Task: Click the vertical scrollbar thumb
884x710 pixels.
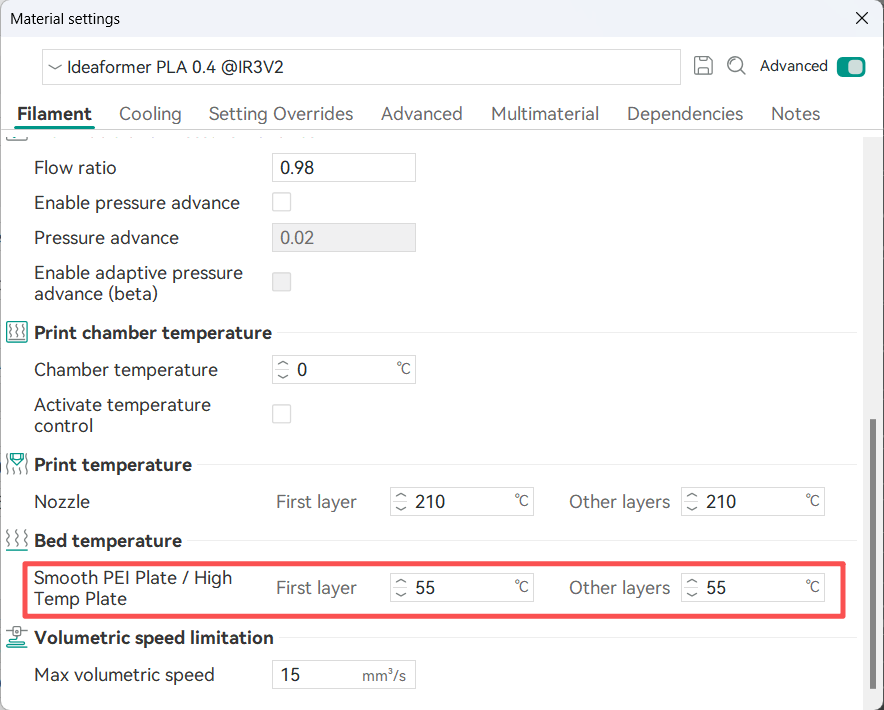Action: coord(873,554)
